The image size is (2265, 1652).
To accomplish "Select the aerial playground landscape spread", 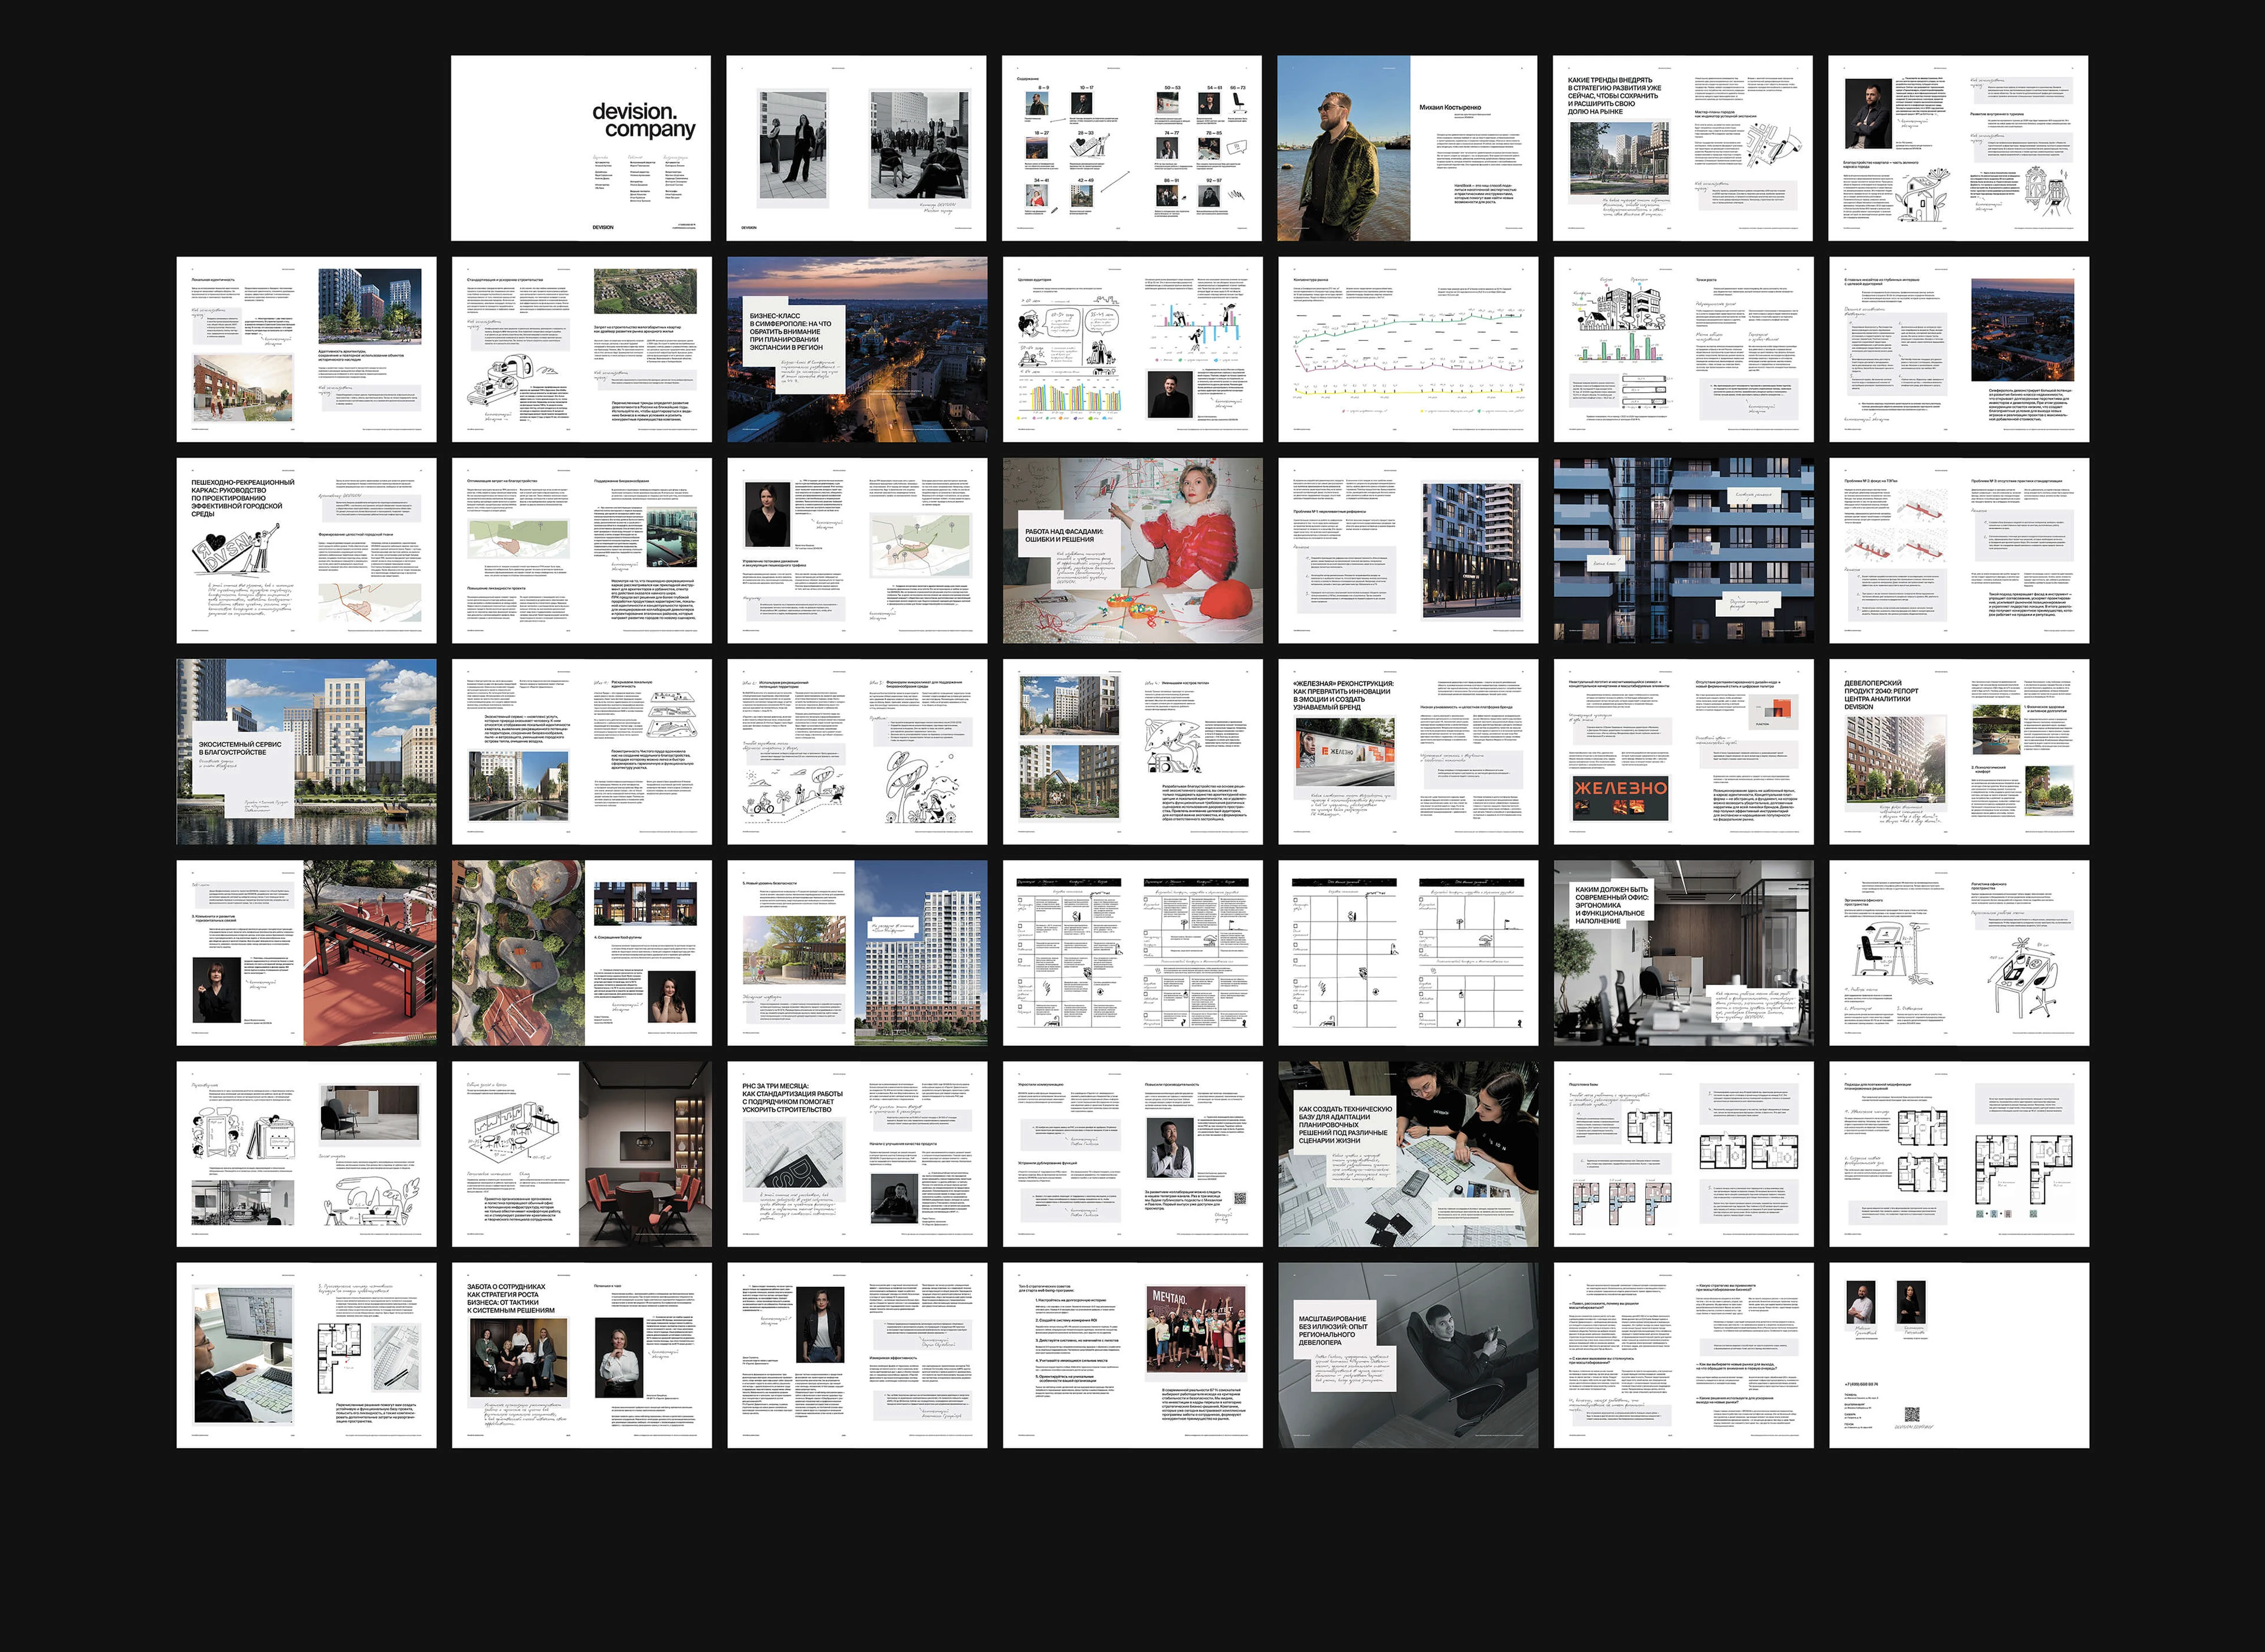I will (582, 953).
